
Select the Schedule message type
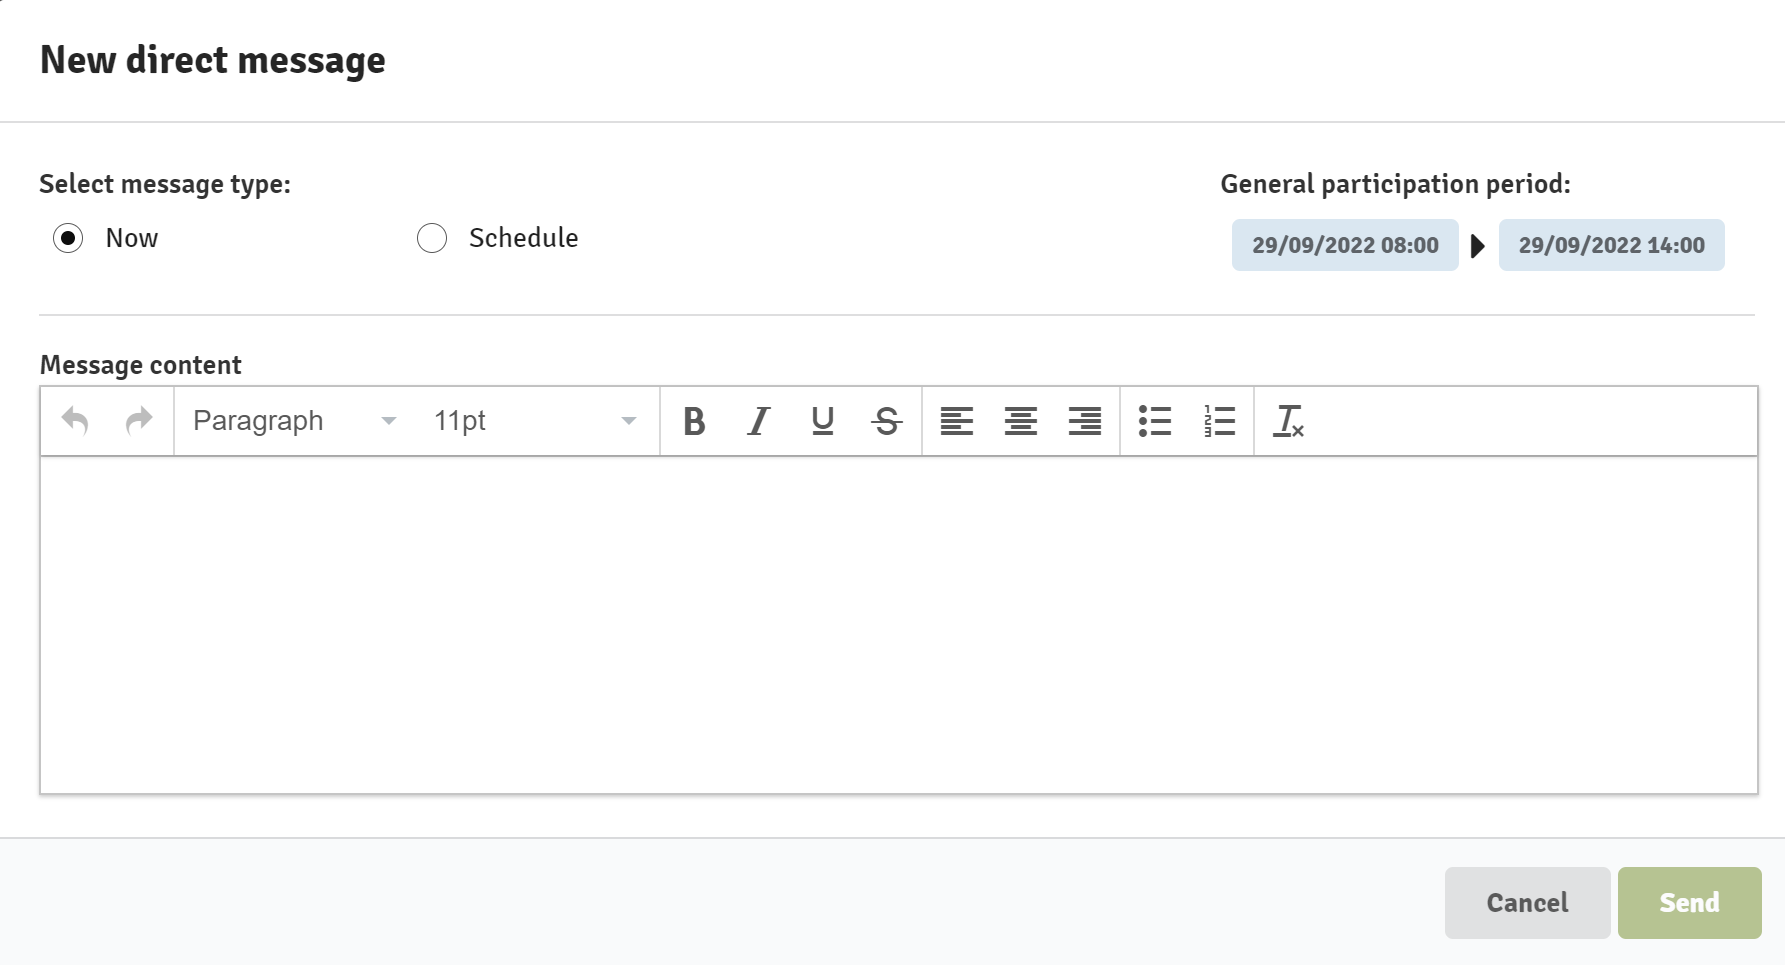coord(432,238)
